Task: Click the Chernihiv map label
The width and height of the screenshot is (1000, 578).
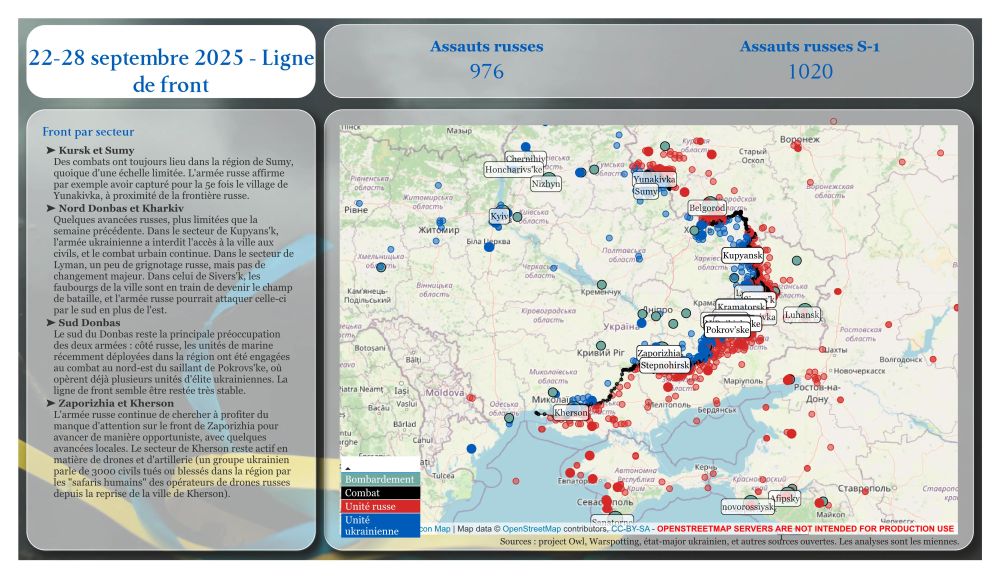Action: click(525, 158)
